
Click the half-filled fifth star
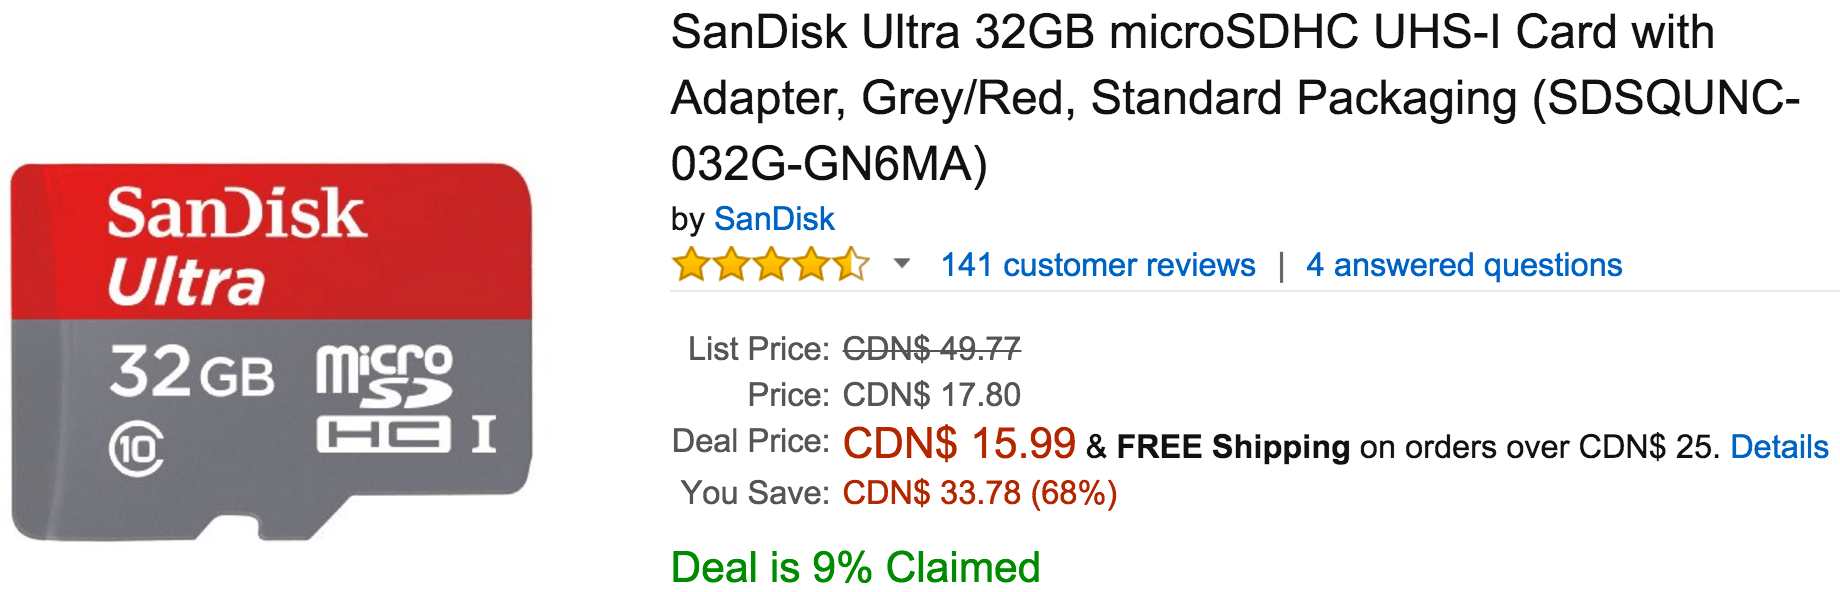(851, 265)
